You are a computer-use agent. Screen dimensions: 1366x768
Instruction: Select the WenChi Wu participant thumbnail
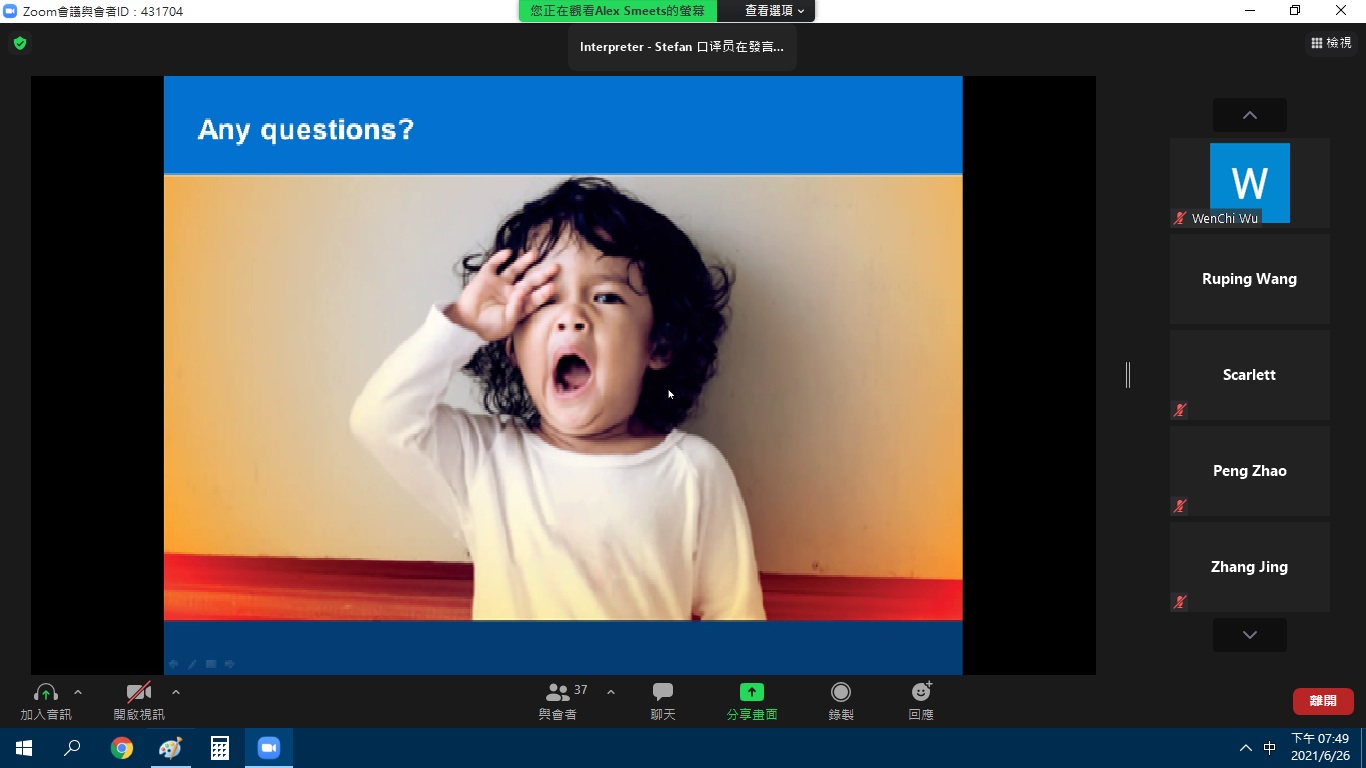click(x=1249, y=183)
